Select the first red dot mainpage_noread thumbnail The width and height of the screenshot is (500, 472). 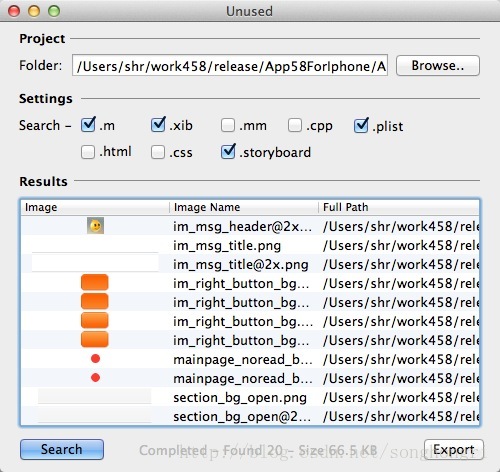pyautogui.click(x=95, y=359)
